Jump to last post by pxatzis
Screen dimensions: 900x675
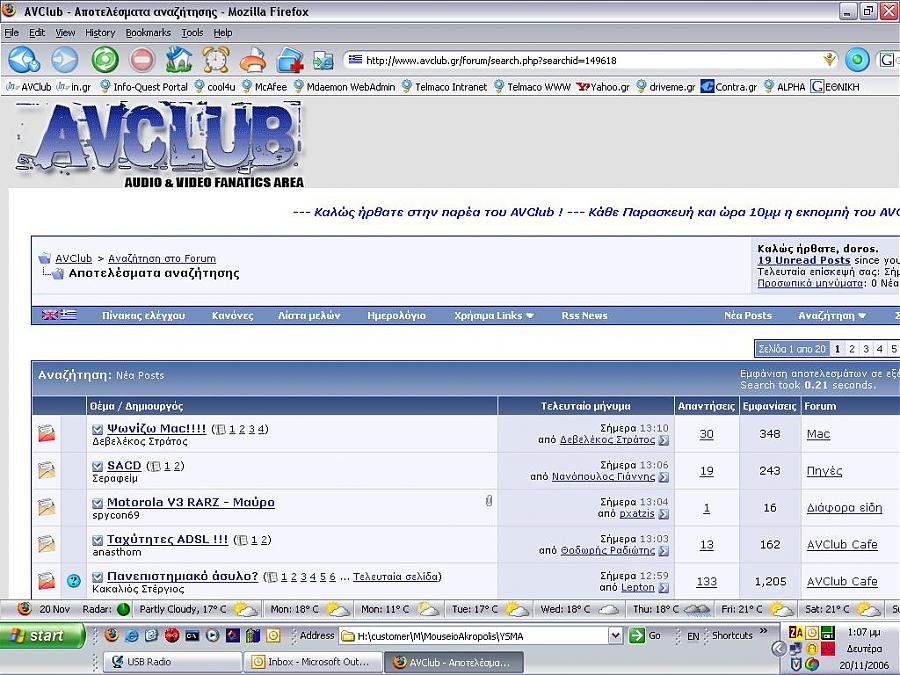664,514
